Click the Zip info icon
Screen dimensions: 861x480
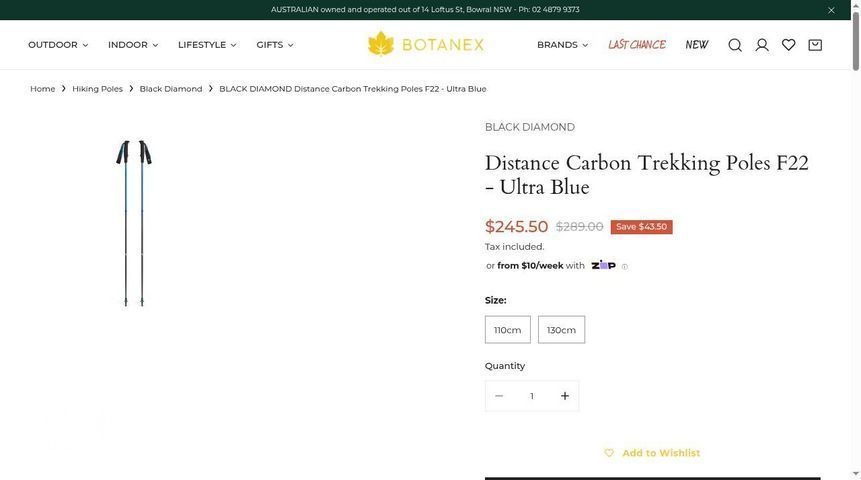click(624, 266)
